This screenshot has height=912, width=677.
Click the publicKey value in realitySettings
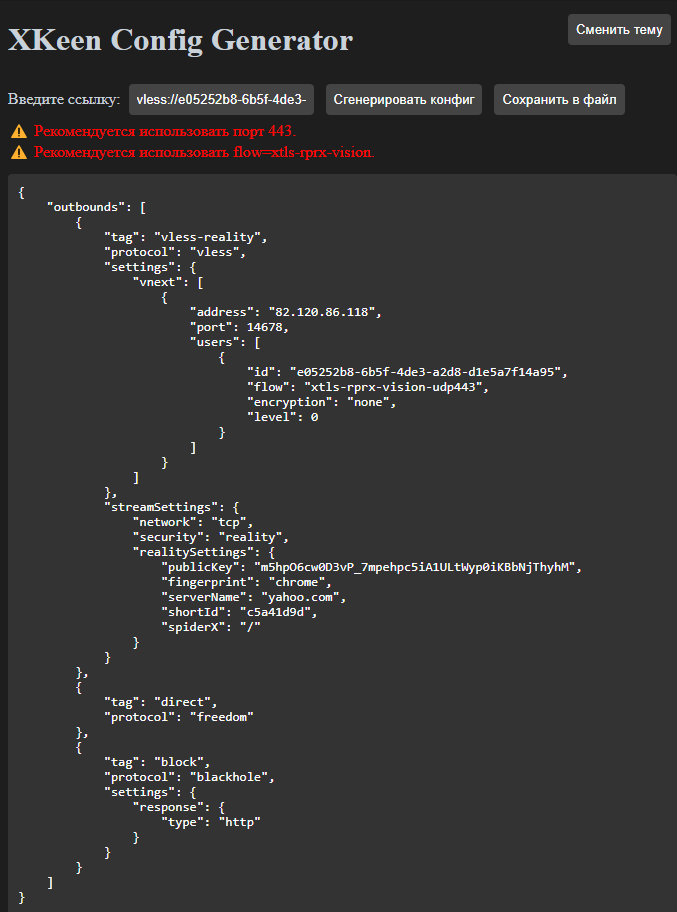(x=417, y=567)
